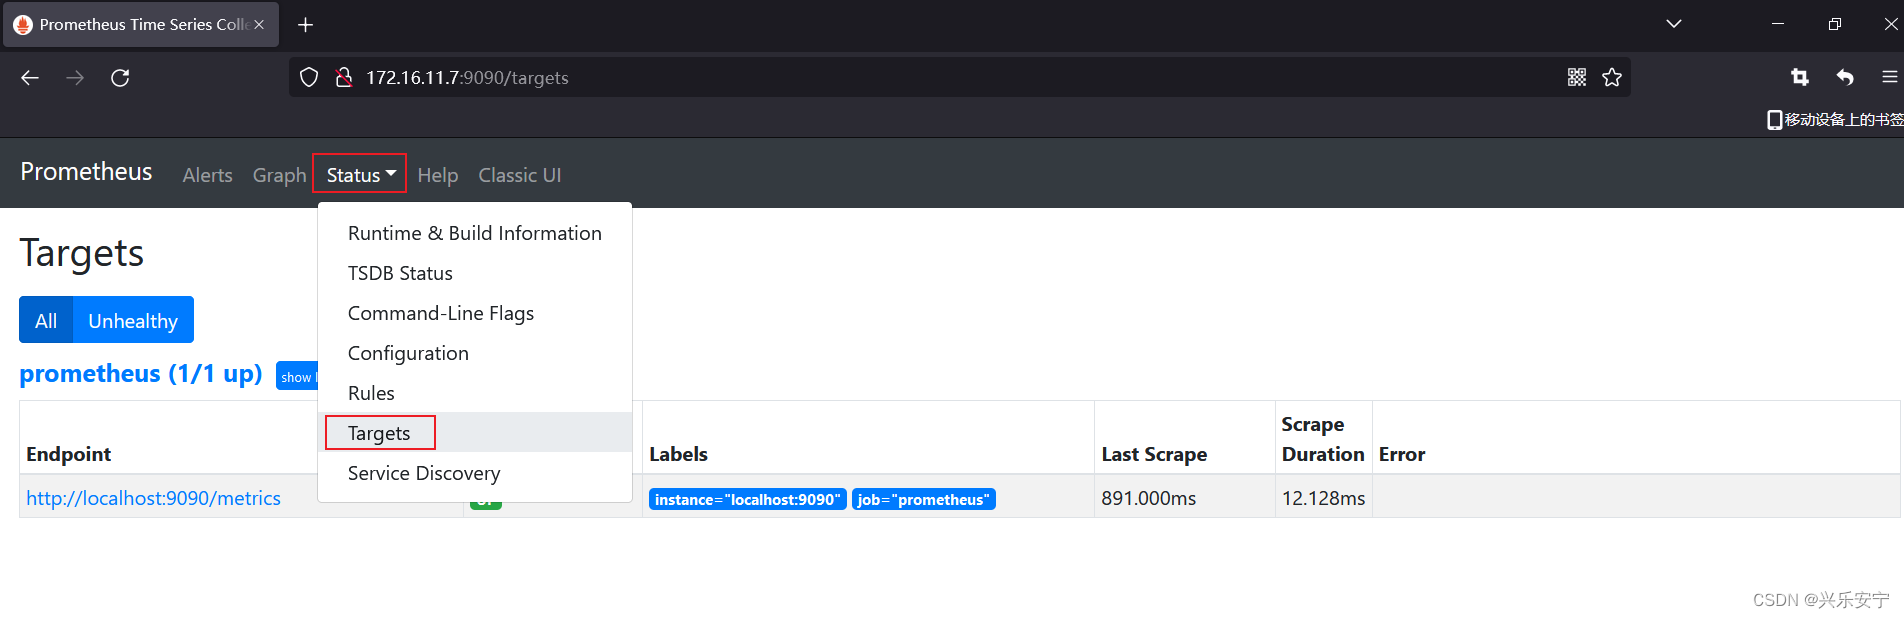Click the address bar URL field
Viewport: 1904px width, 618px height.
point(960,78)
